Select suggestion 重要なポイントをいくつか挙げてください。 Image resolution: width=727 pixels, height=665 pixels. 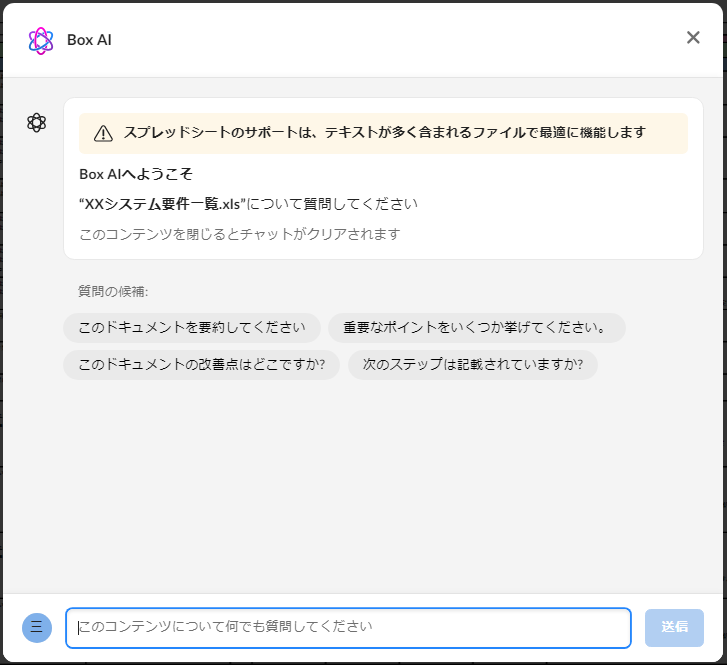(x=477, y=328)
